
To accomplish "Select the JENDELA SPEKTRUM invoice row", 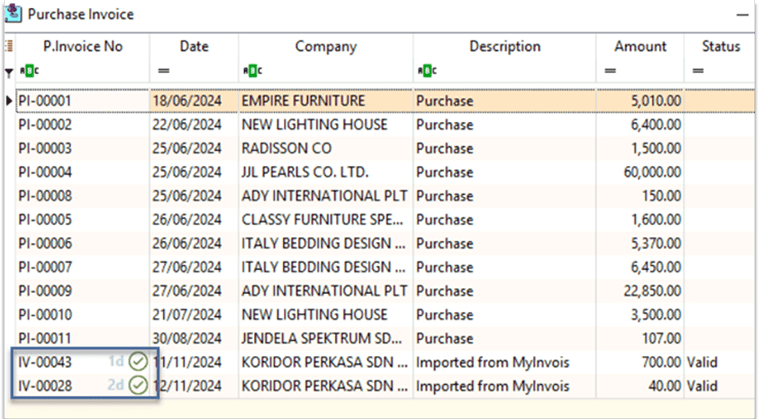I will click(385, 338).
